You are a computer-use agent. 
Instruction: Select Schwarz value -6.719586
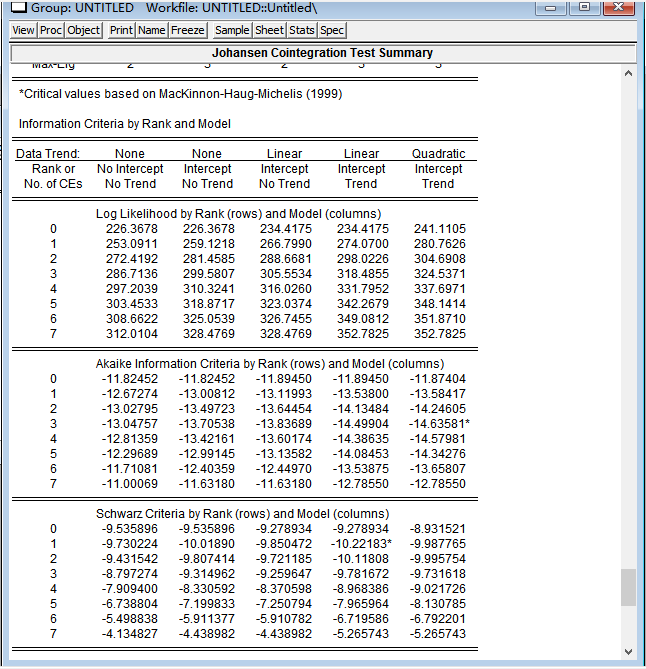click(x=361, y=619)
